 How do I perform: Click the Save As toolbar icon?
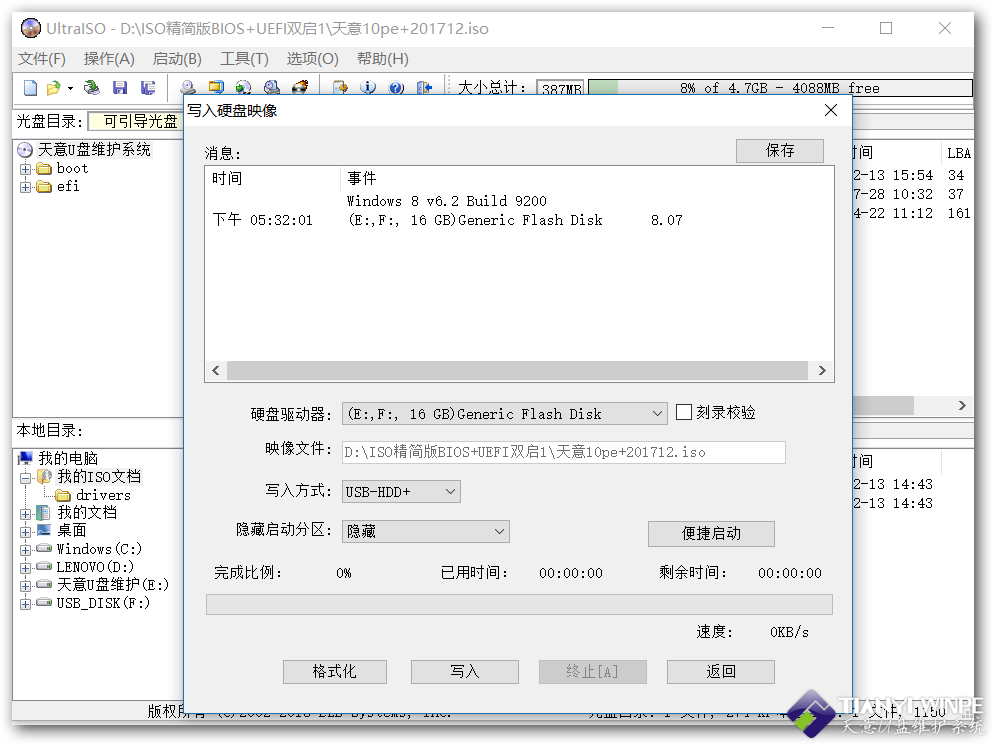pyautogui.click(x=148, y=87)
